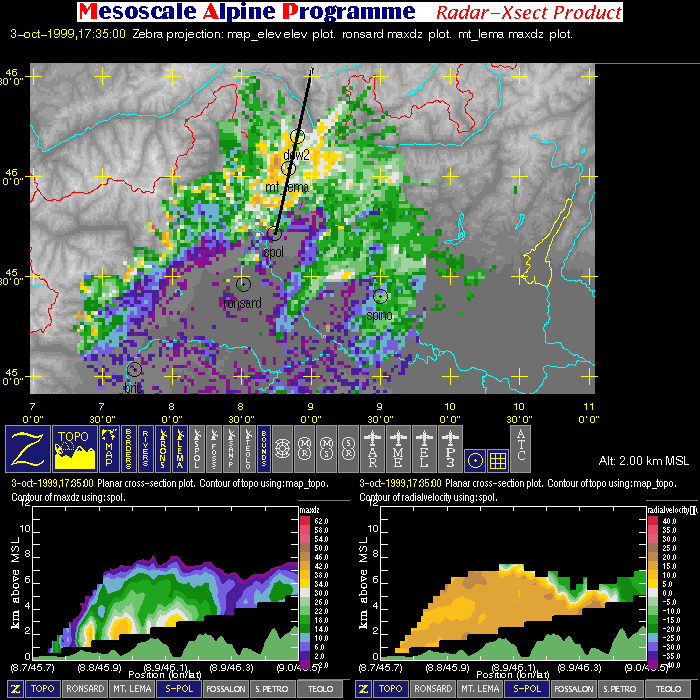Toggle S-POL under the left cross-section
Screen dimensions: 700x700
pyautogui.click(x=179, y=689)
